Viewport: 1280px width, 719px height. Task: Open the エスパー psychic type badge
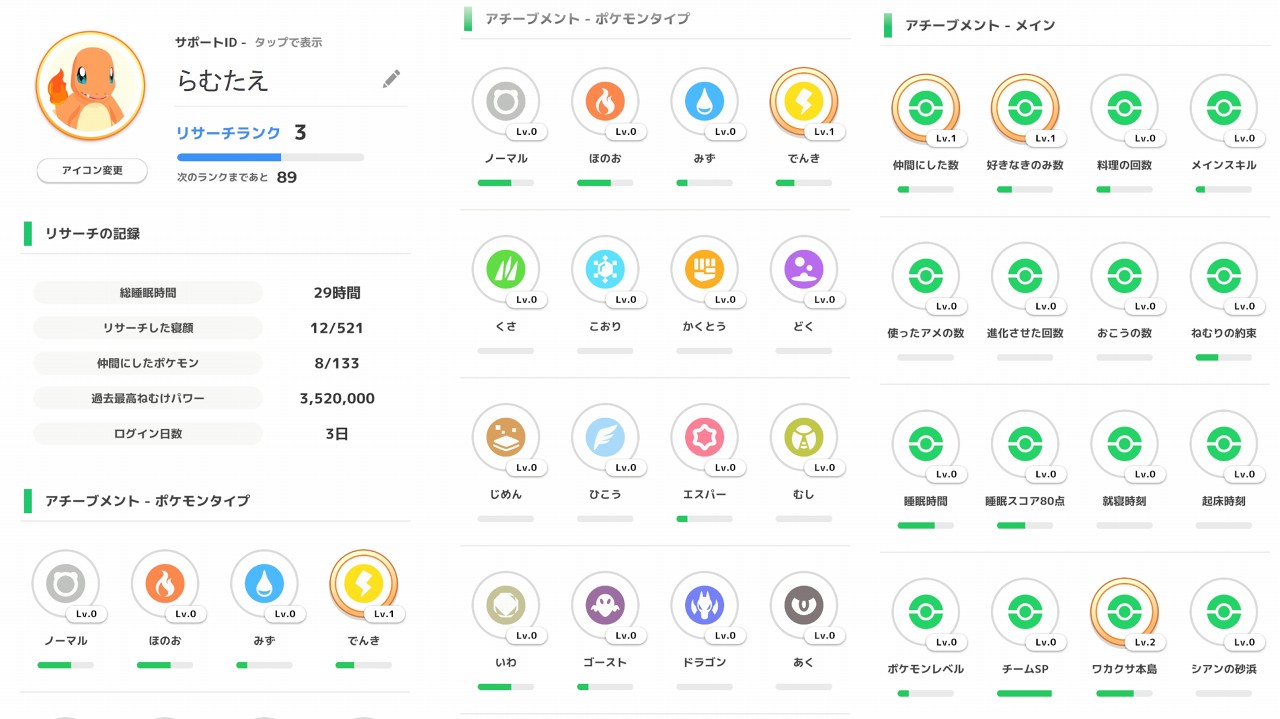[704, 438]
